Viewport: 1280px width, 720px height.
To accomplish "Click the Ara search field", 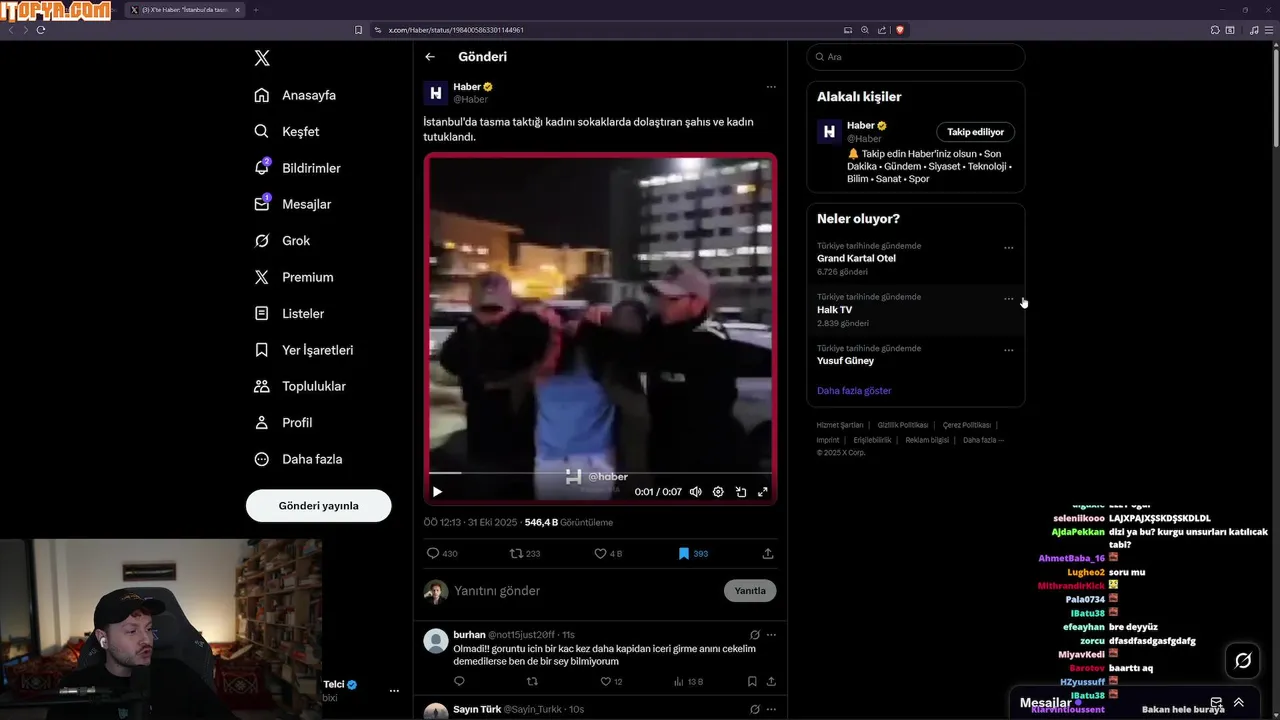I will pos(915,57).
